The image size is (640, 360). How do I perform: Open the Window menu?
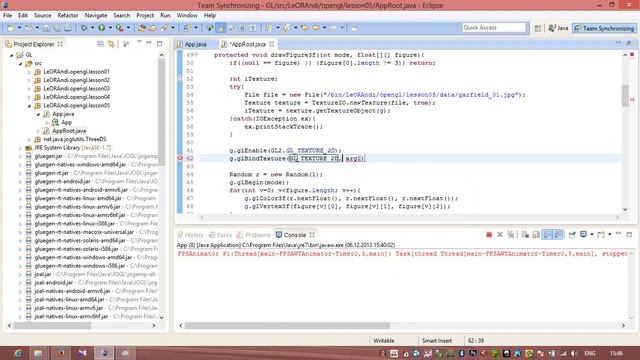coord(187,16)
